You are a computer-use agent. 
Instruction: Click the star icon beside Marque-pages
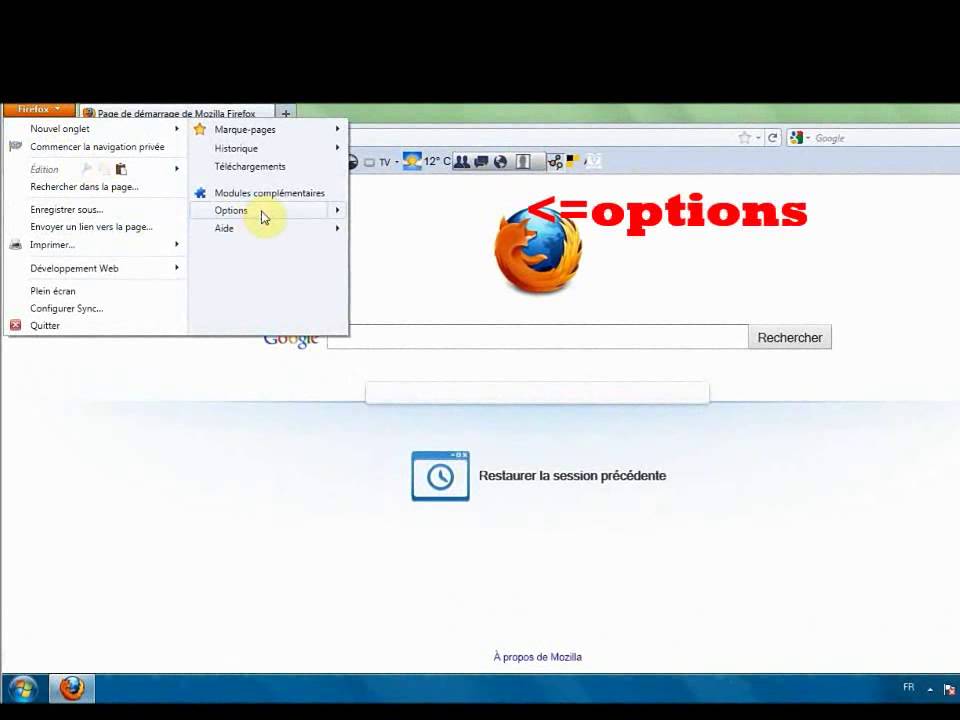click(200, 129)
